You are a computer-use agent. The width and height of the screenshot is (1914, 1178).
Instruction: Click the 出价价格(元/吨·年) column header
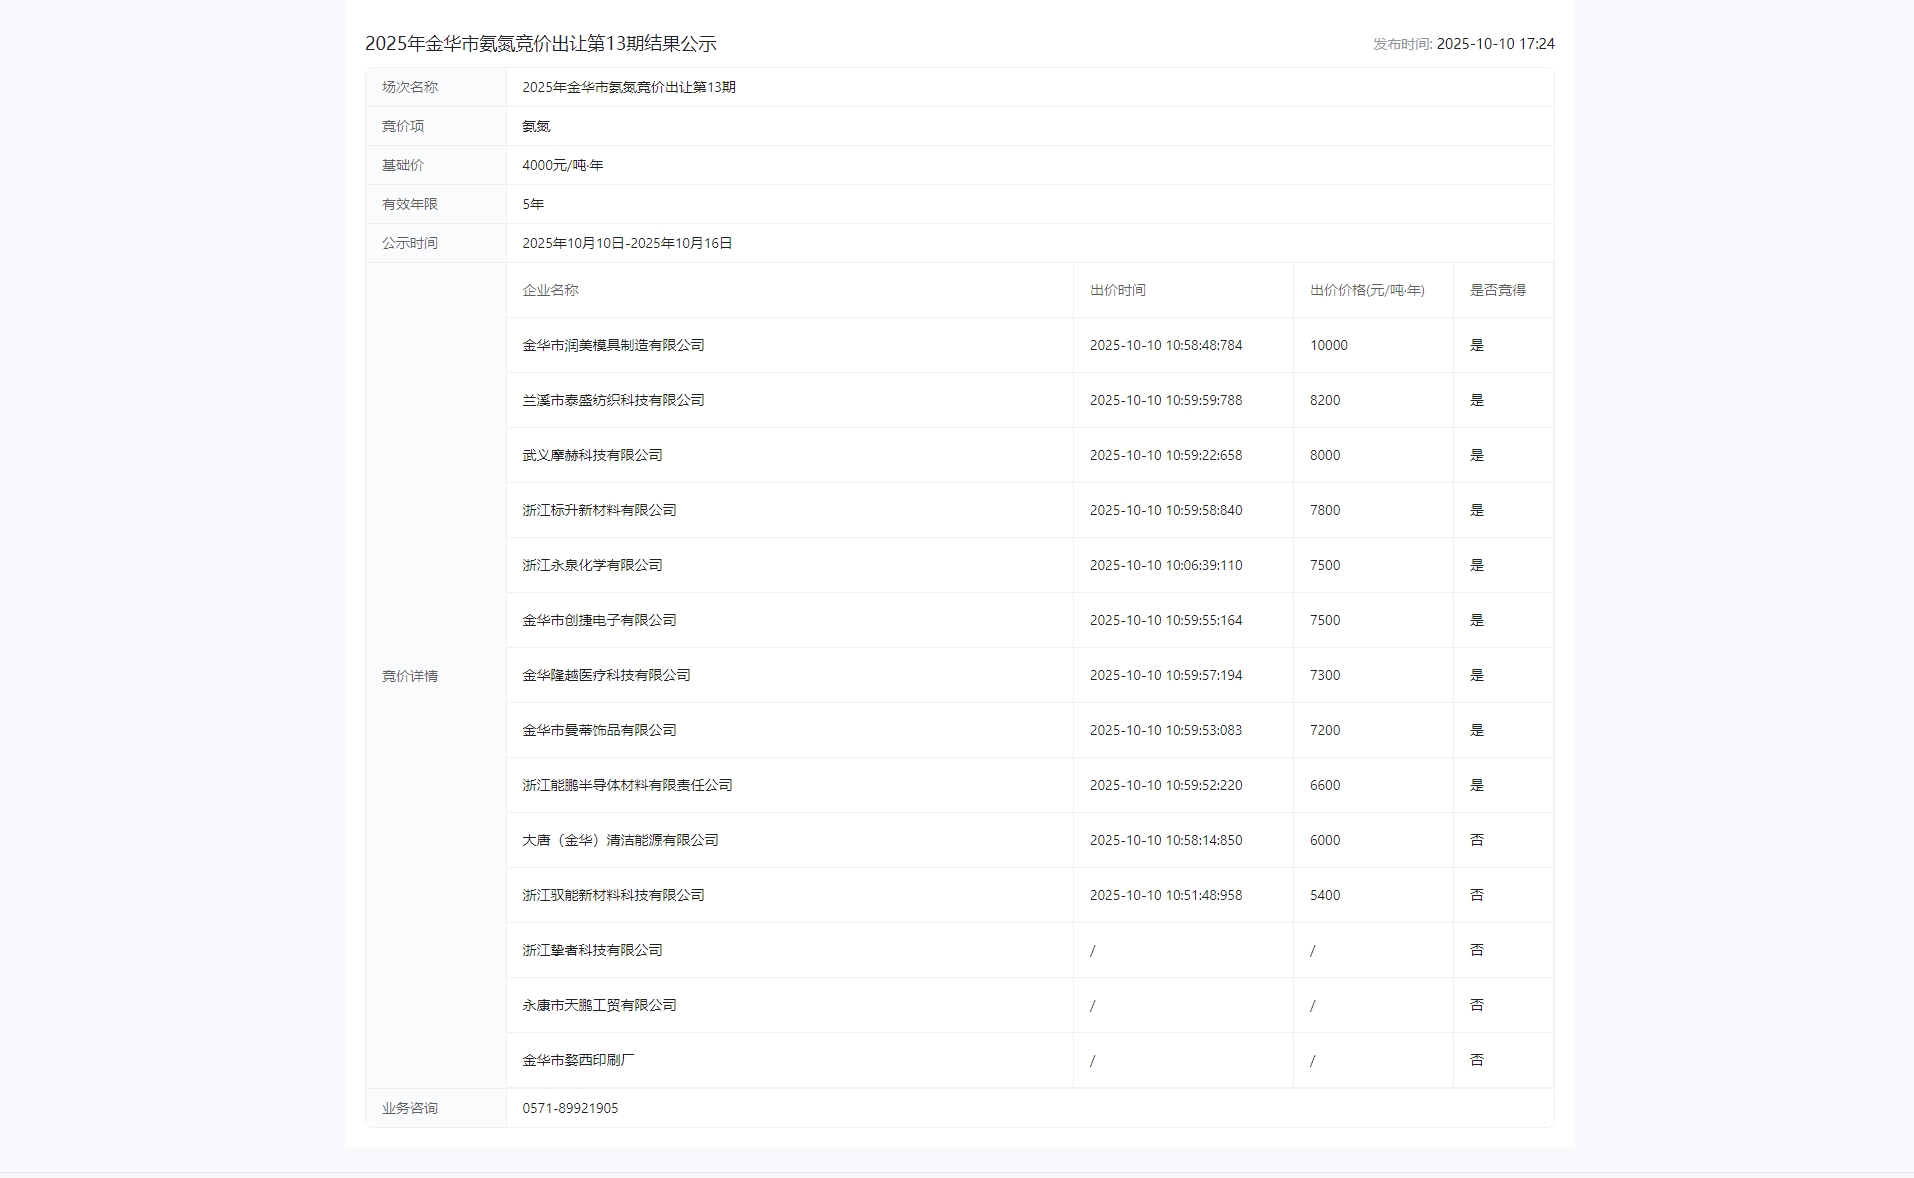[1367, 290]
